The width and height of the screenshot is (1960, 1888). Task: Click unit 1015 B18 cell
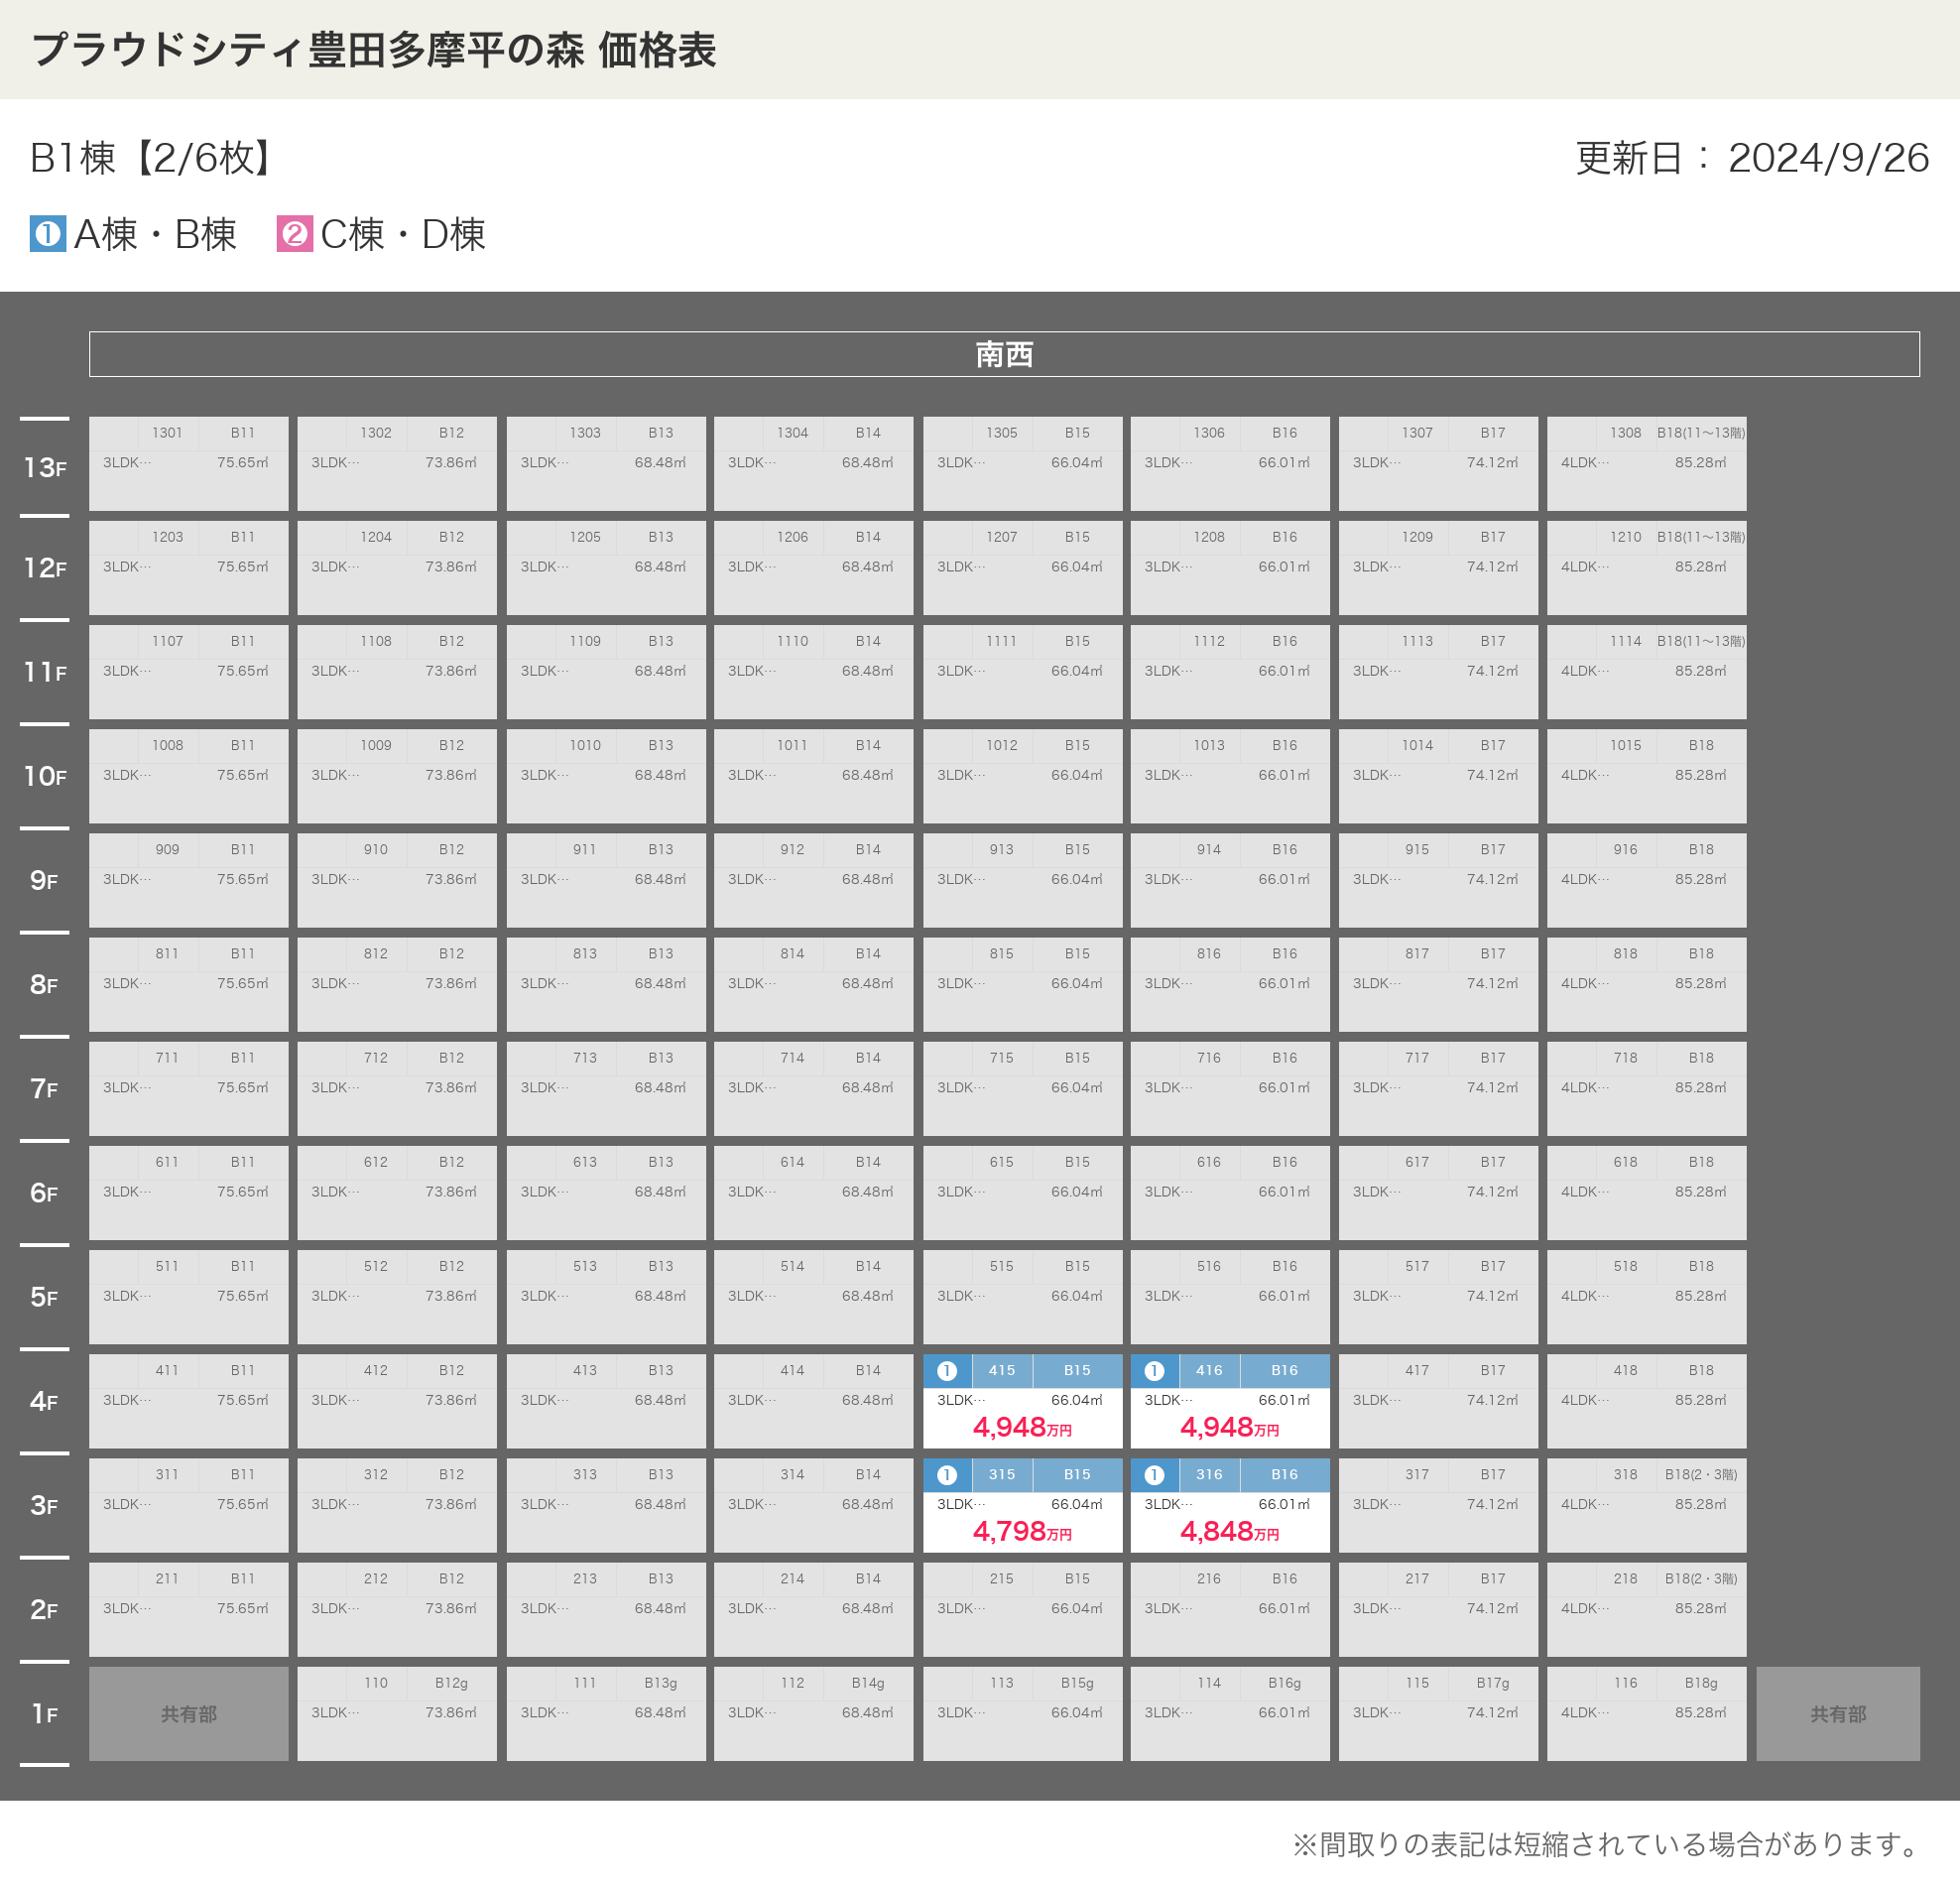1646,776
